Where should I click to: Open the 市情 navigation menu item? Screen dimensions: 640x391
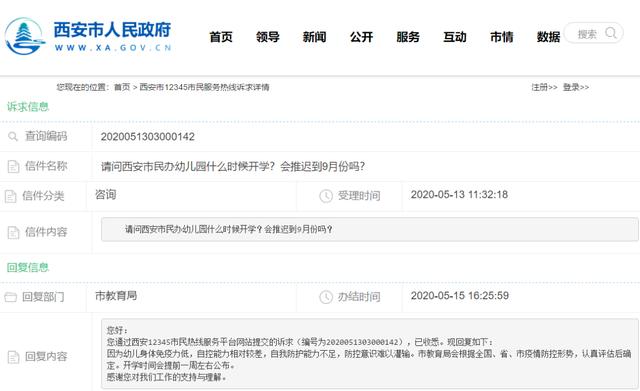pos(501,37)
